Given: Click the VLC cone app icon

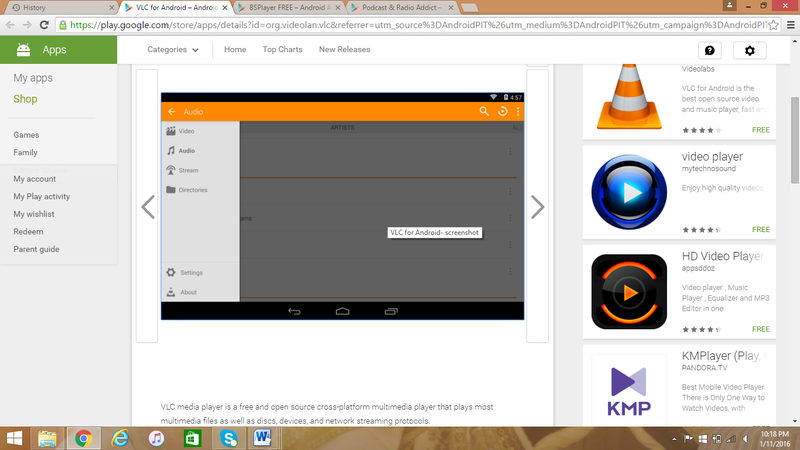Looking at the screenshot, I should point(629,97).
